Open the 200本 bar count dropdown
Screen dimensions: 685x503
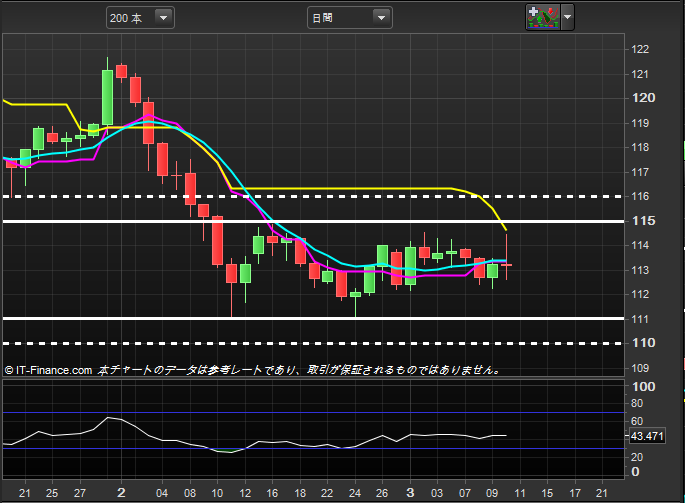point(140,18)
